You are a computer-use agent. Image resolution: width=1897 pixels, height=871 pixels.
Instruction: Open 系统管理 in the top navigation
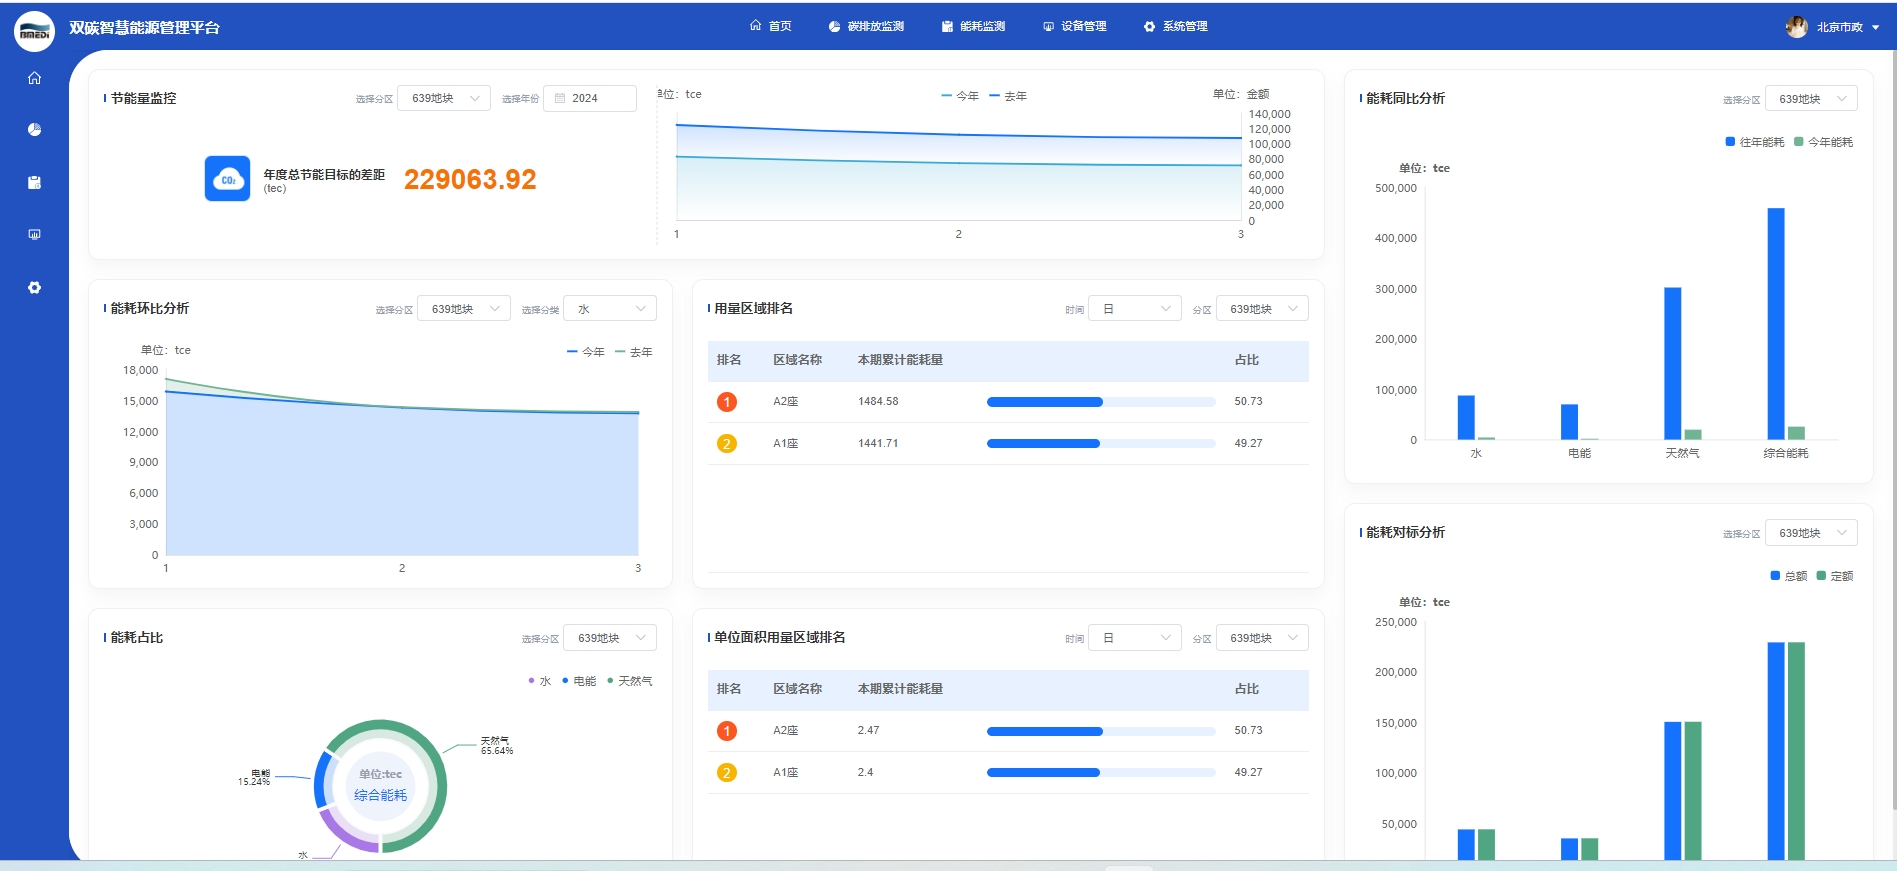coord(1176,26)
